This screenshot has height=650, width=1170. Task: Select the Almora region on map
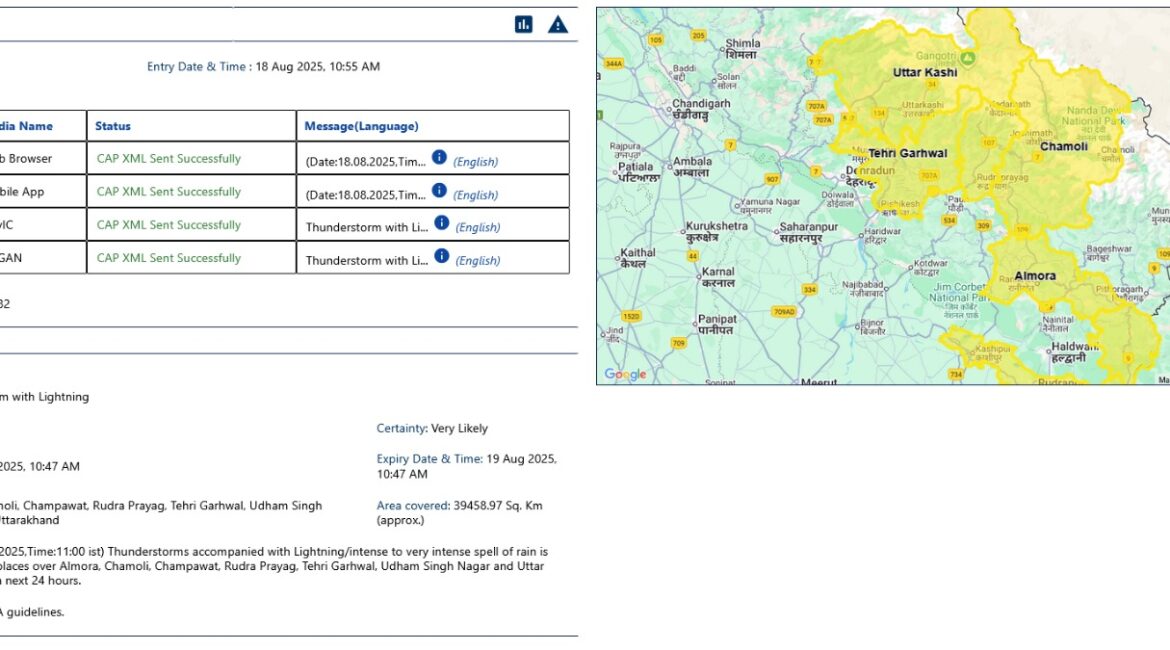click(1035, 276)
